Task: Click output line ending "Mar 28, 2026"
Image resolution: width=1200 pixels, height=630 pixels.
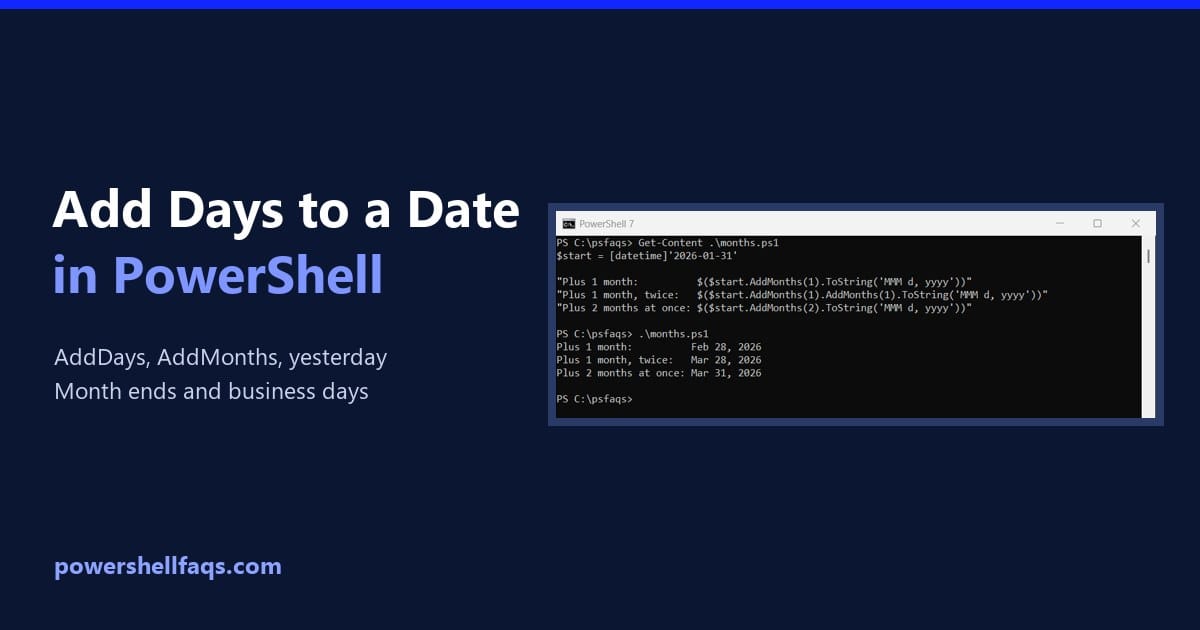Action: 658,360
